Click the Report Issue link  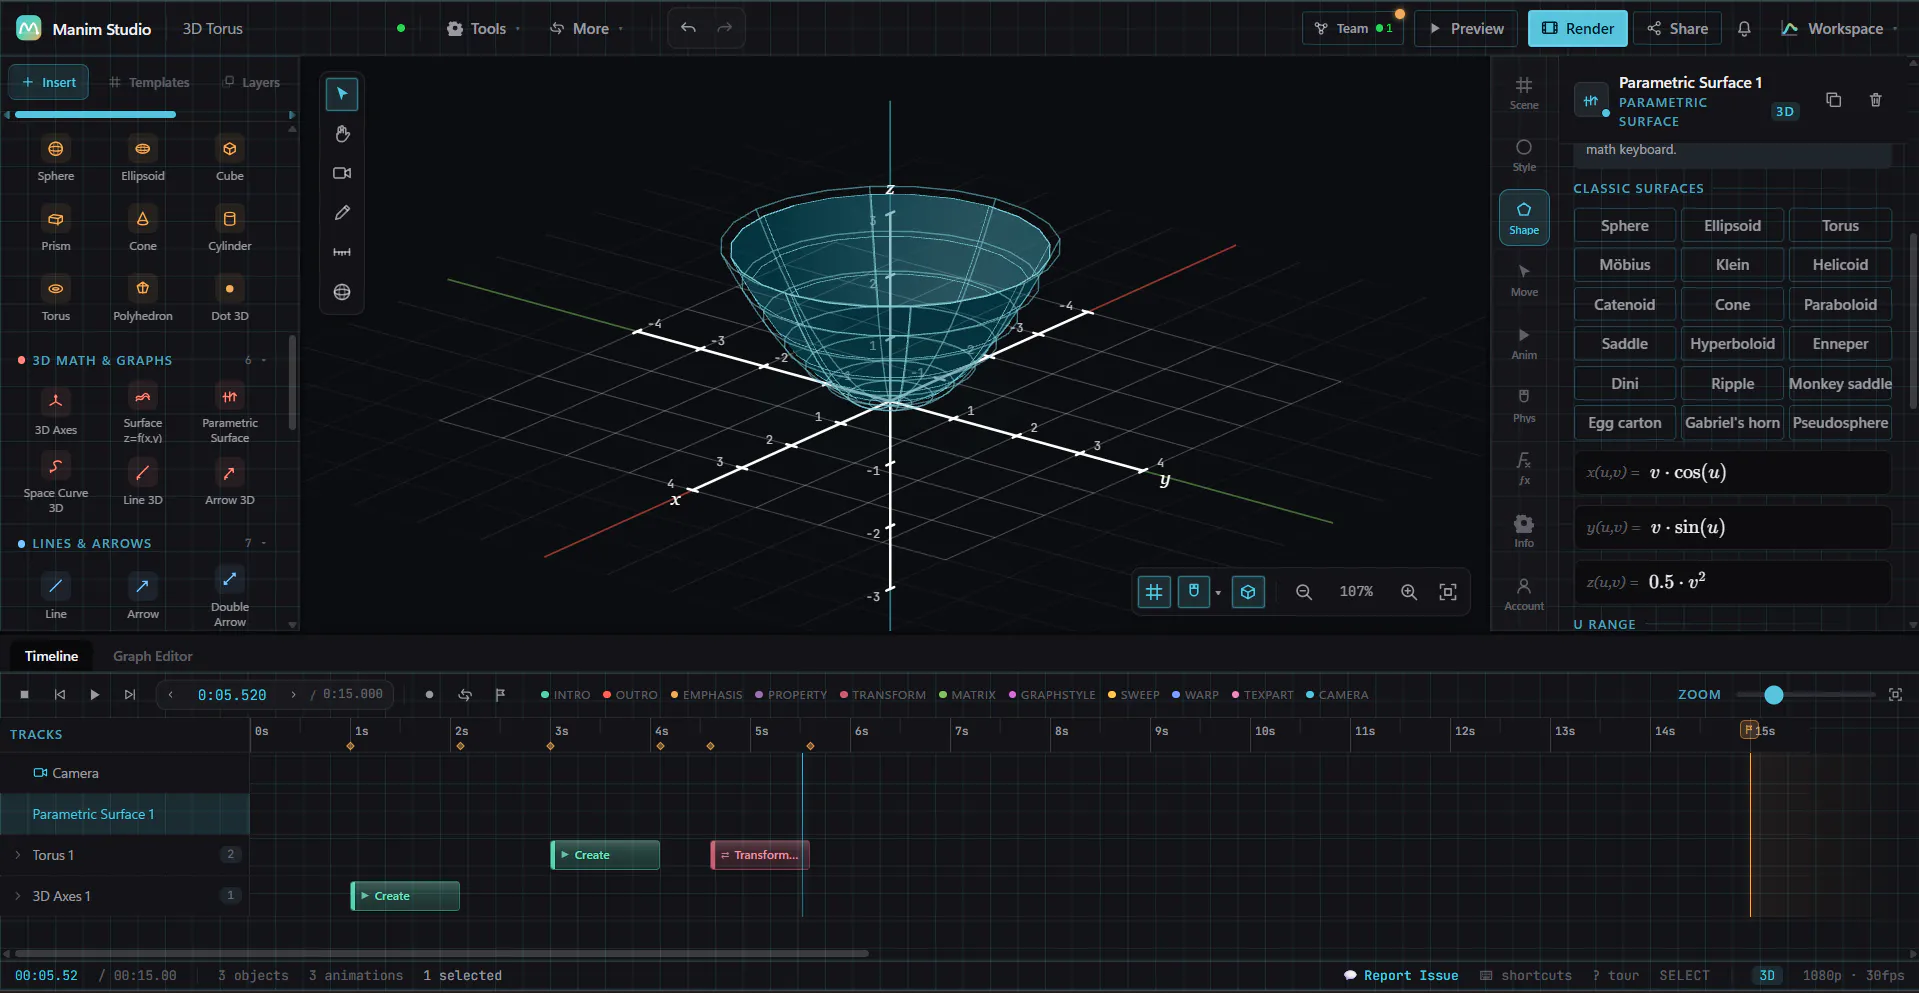pos(1401,976)
